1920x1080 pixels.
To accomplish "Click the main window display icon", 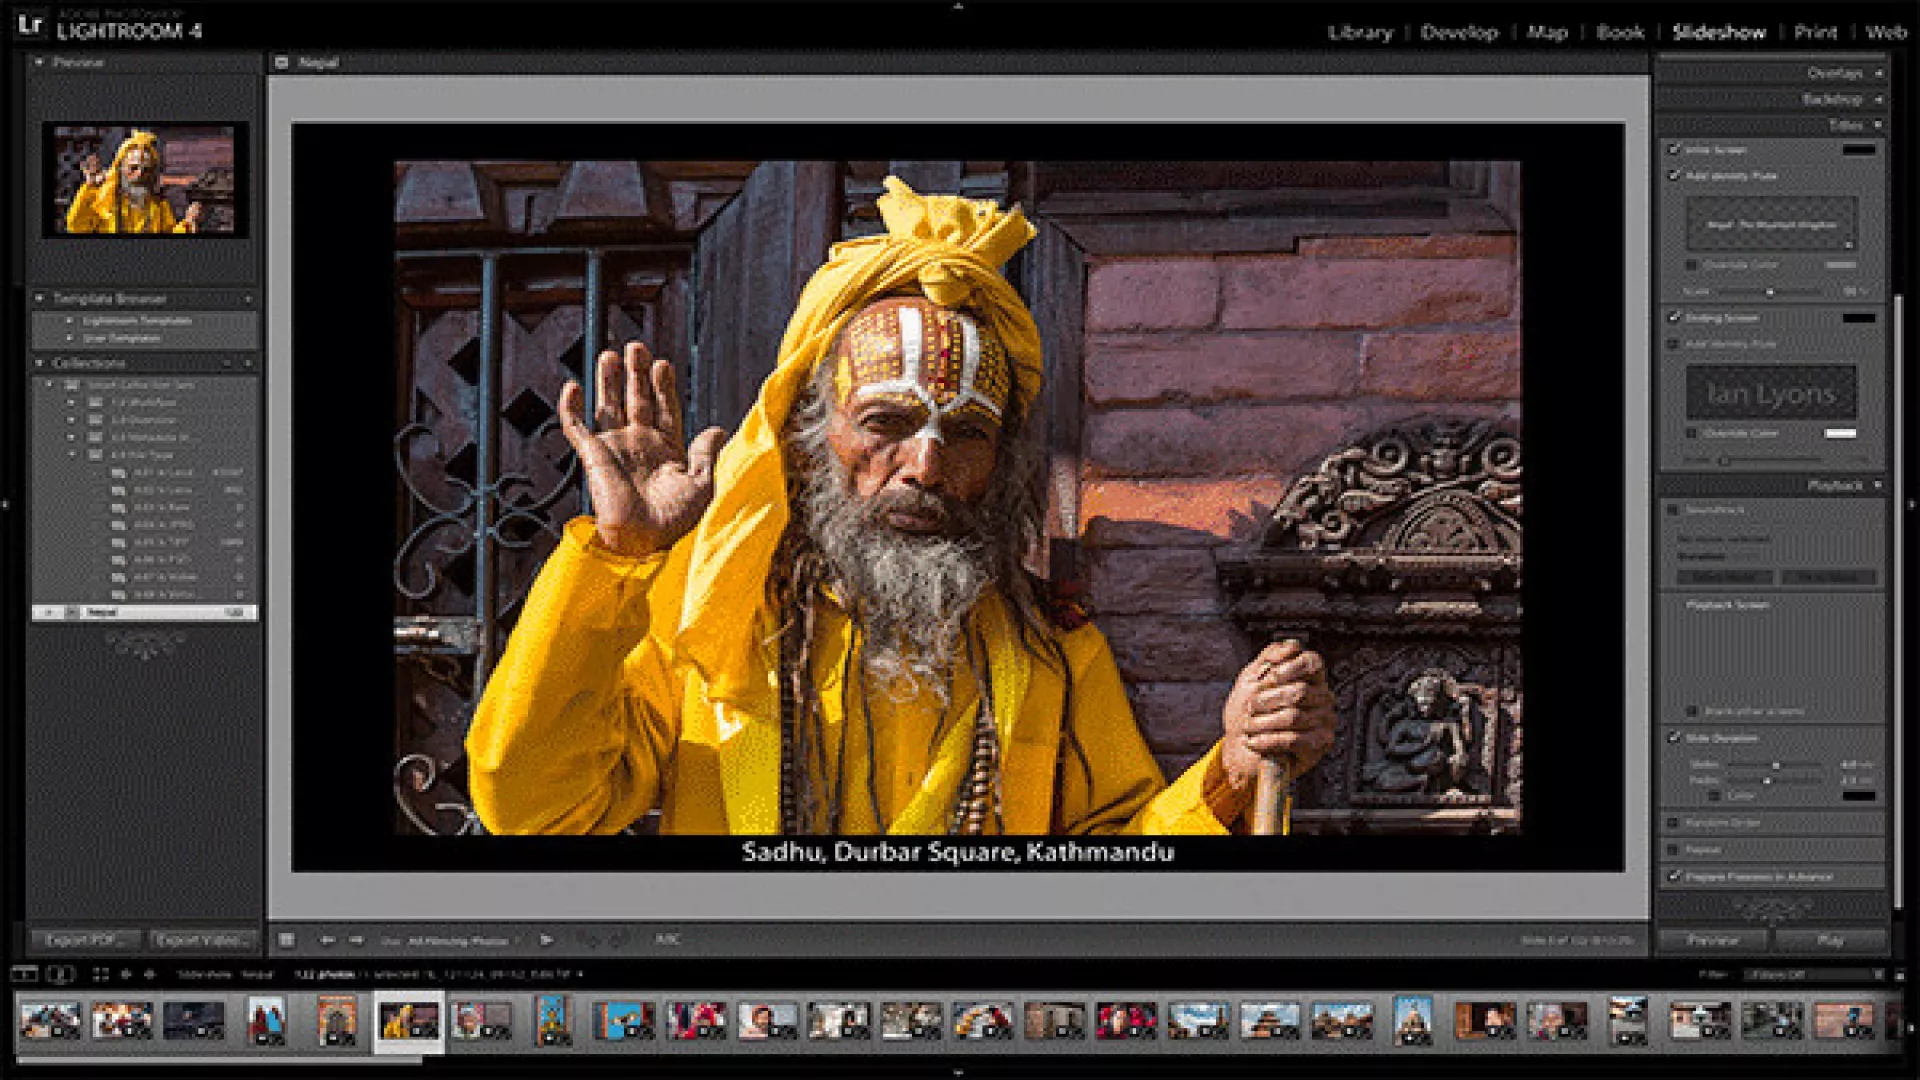I will (24, 974).
